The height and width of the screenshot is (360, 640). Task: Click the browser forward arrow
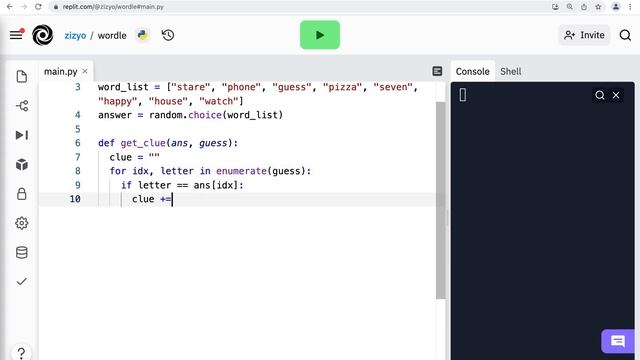click(x=24, y=7)
